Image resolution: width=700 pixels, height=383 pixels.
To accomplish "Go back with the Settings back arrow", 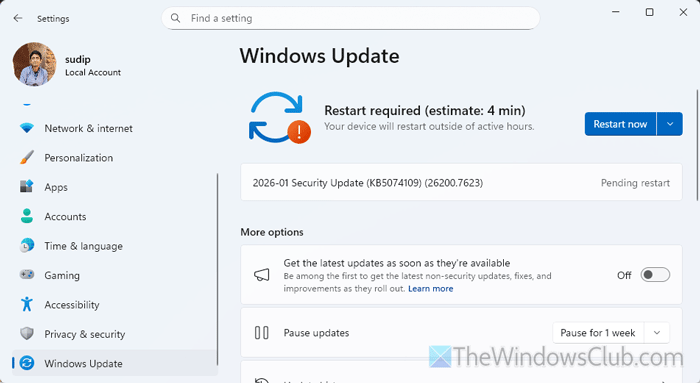I will pyautogui.click(x=18, y=18).
